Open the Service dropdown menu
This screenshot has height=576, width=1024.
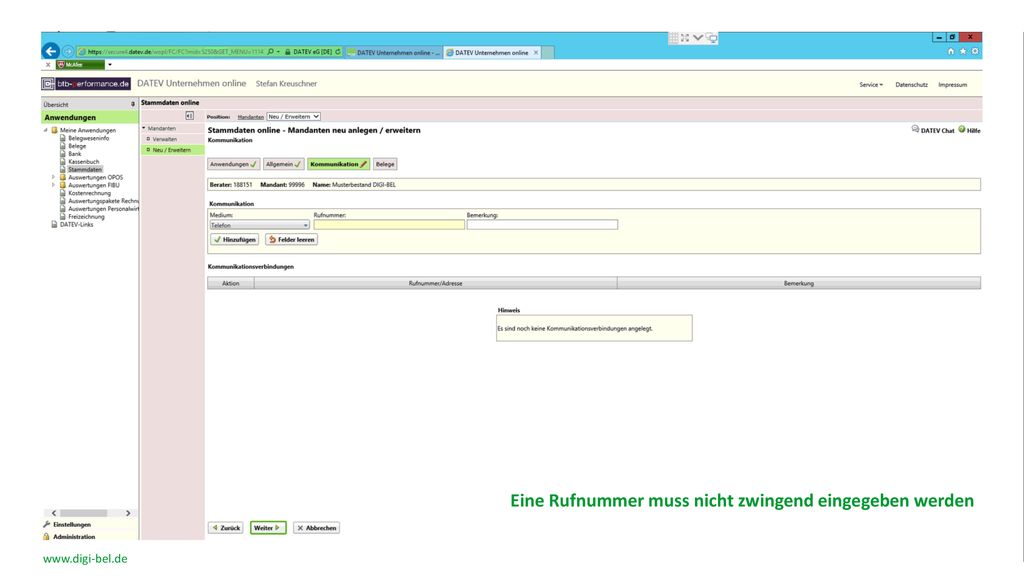871,85
